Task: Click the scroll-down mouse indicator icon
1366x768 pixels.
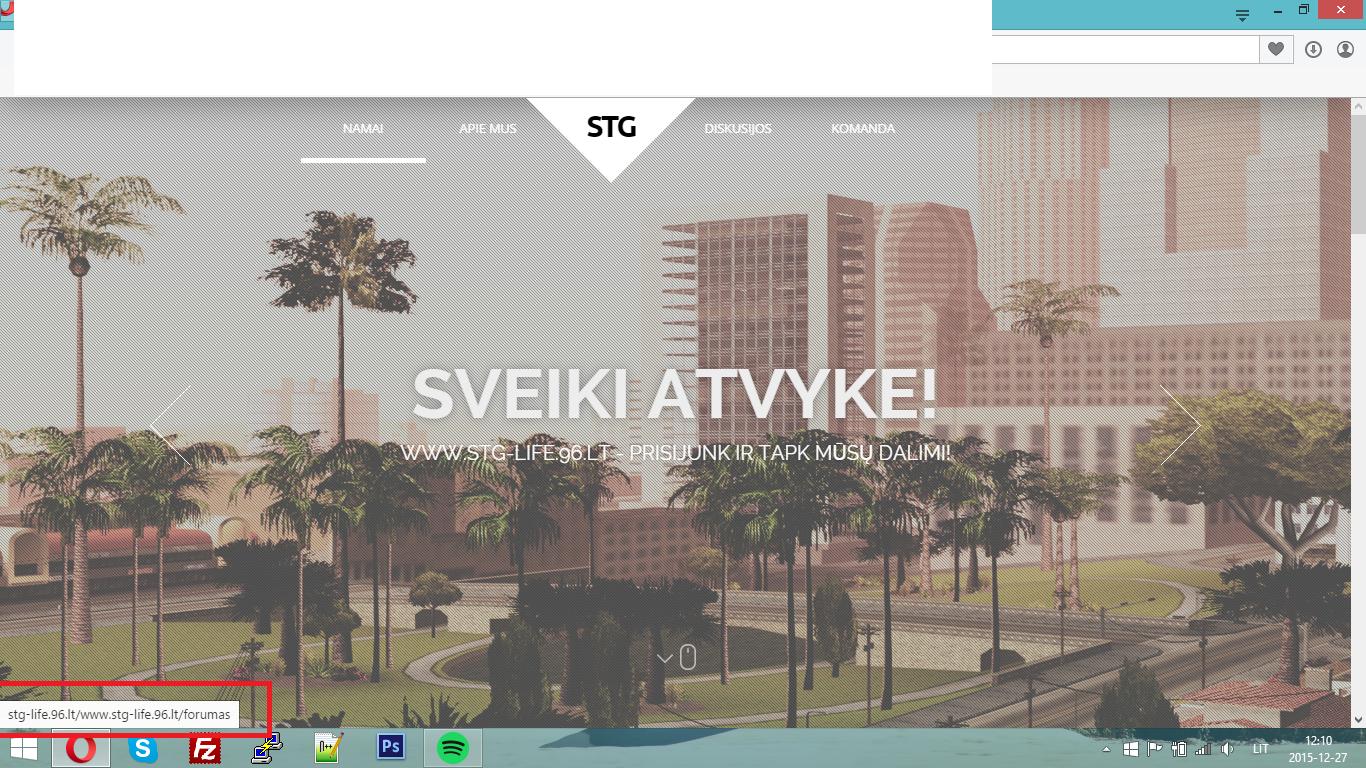Action: pyautogui.click(x=687, y=657)
